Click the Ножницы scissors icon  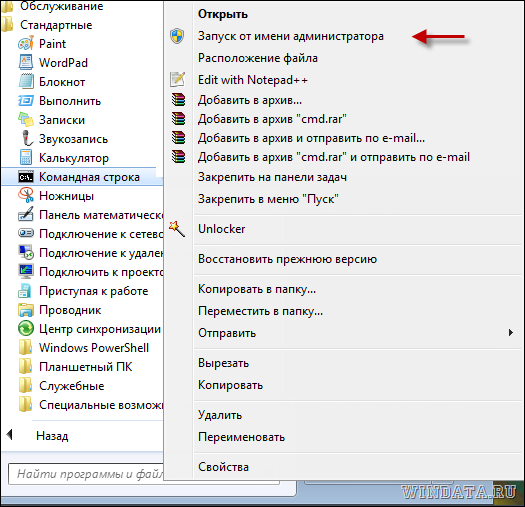(26, 196)
